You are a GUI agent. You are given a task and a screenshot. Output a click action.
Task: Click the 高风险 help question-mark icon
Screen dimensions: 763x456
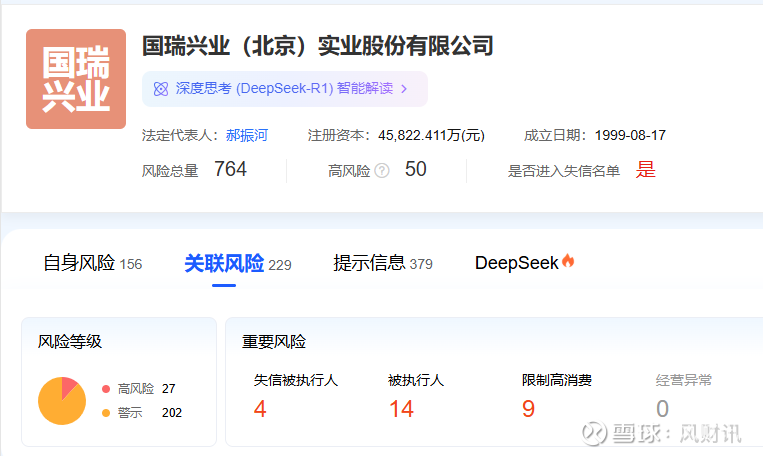(382, 170)
